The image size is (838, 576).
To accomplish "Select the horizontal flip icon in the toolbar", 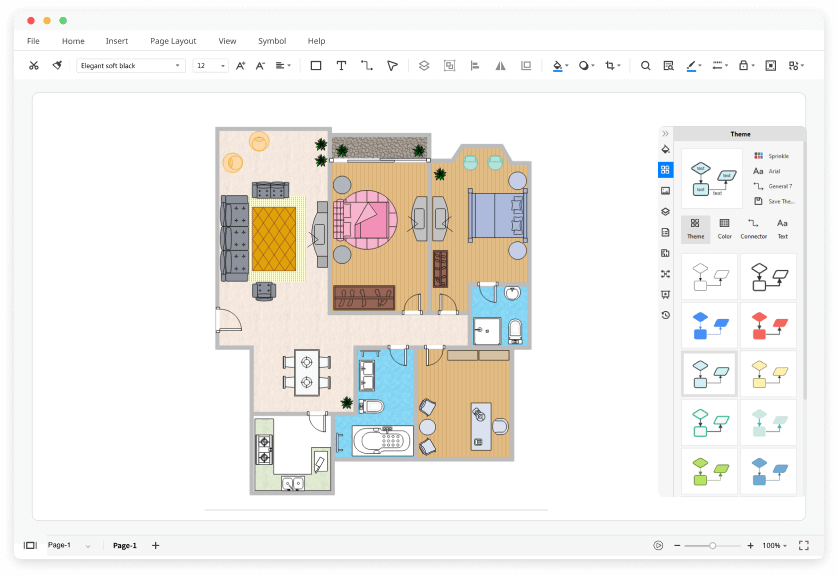I will 501,65.
